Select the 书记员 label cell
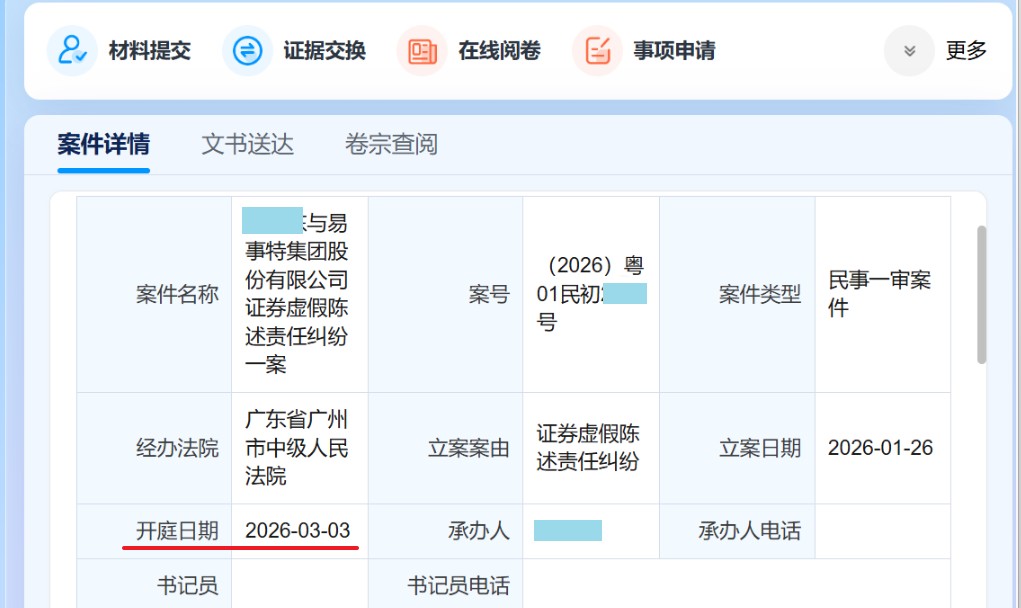This screenshot has height=608, width=1021. (x=154, y=585)
